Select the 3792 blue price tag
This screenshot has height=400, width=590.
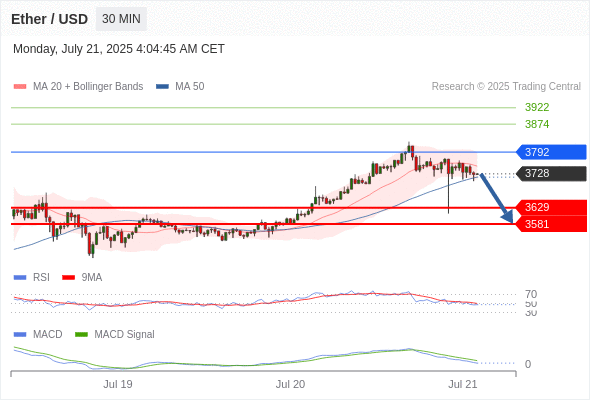tap(551, 152)
